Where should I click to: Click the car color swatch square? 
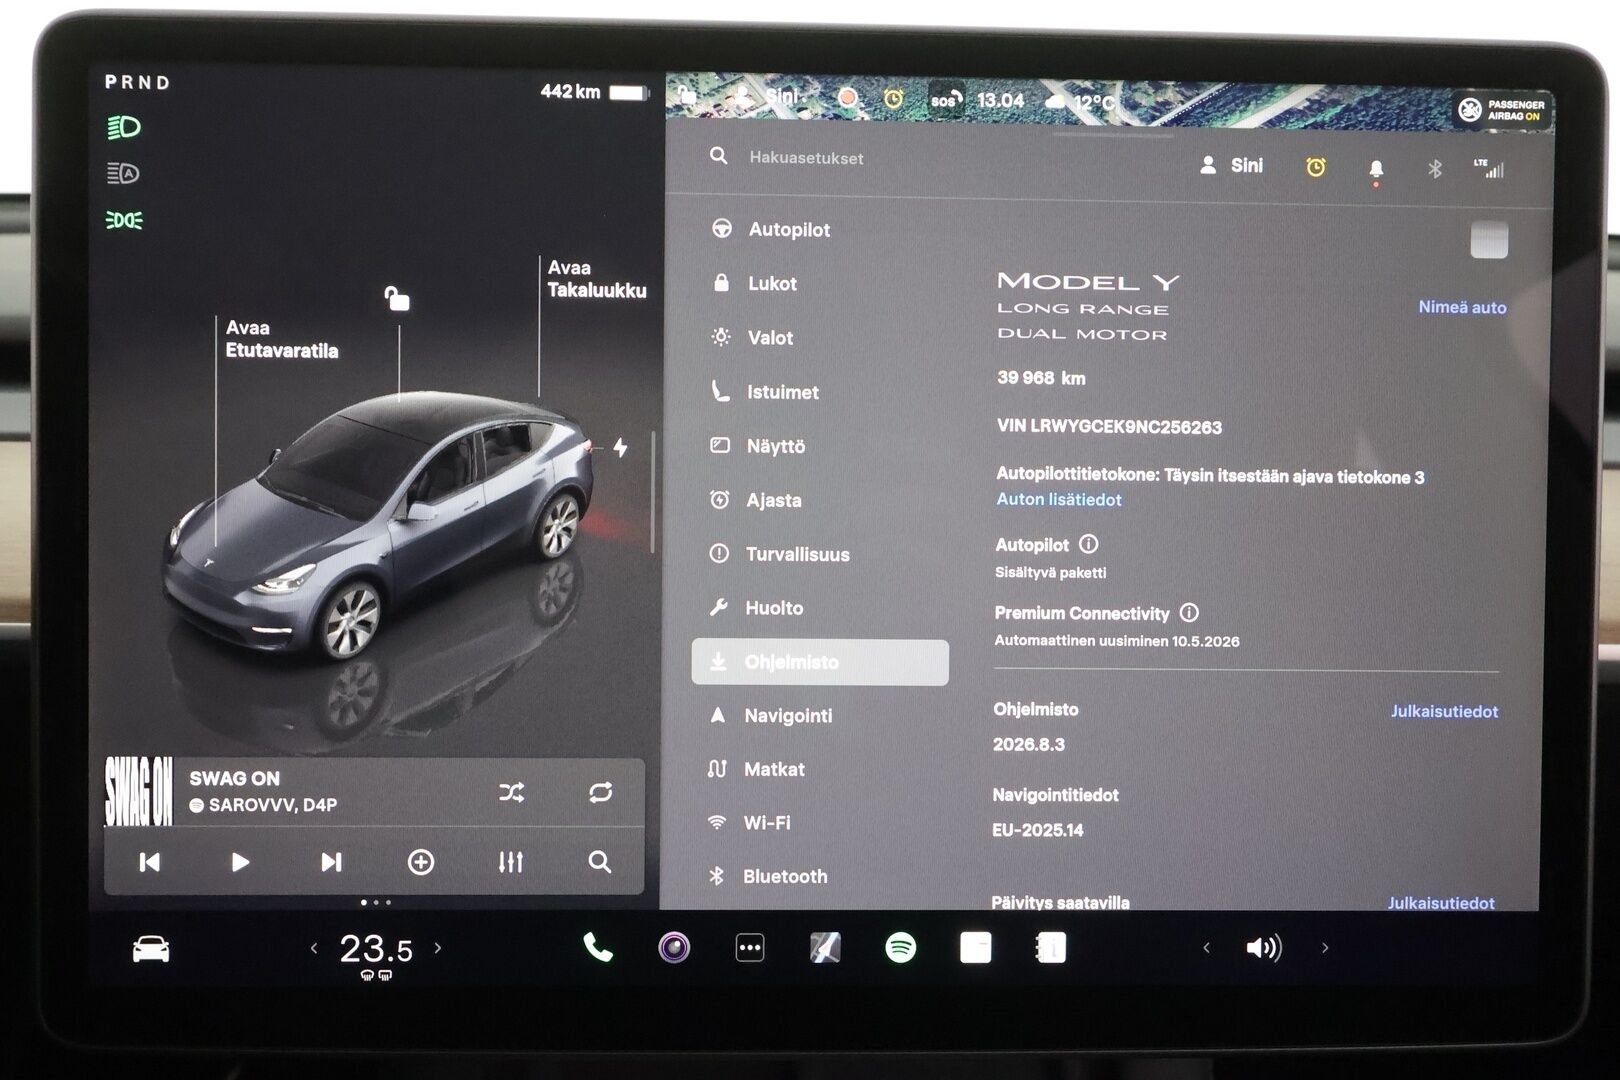pyautogui.click(x=1489, y=240)
